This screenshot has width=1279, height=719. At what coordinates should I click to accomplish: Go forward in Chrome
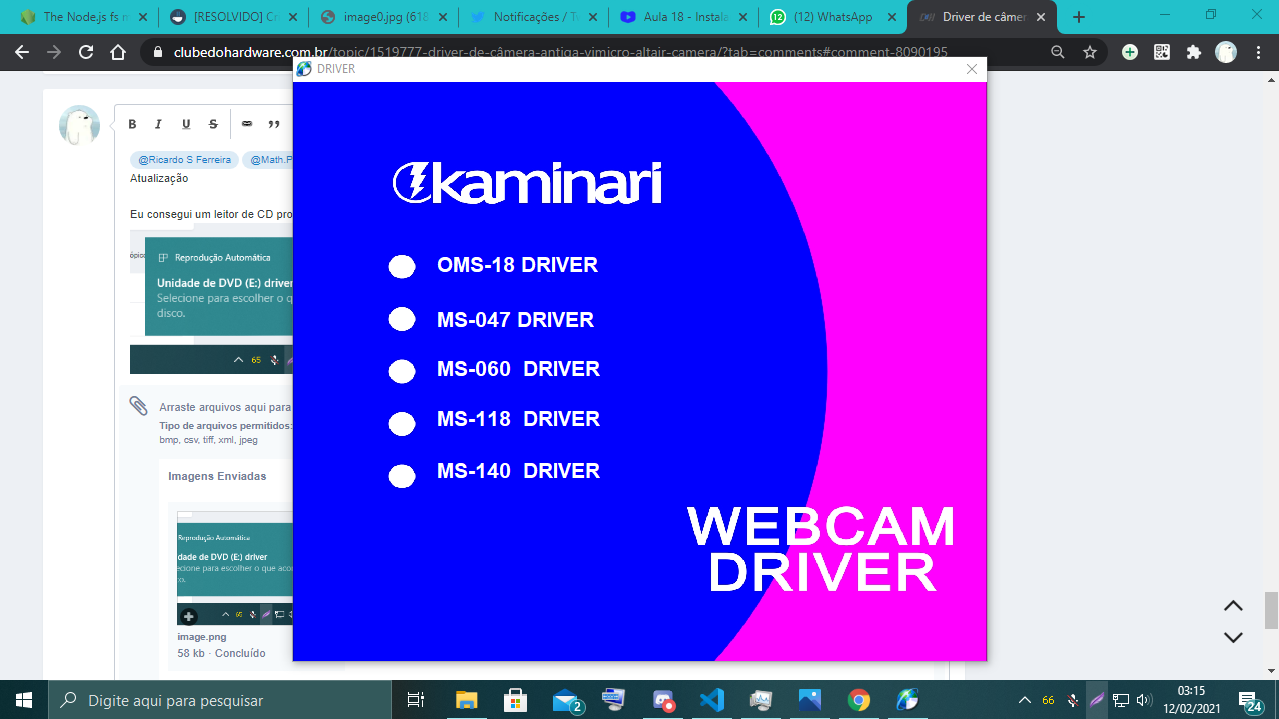point(54,52)
